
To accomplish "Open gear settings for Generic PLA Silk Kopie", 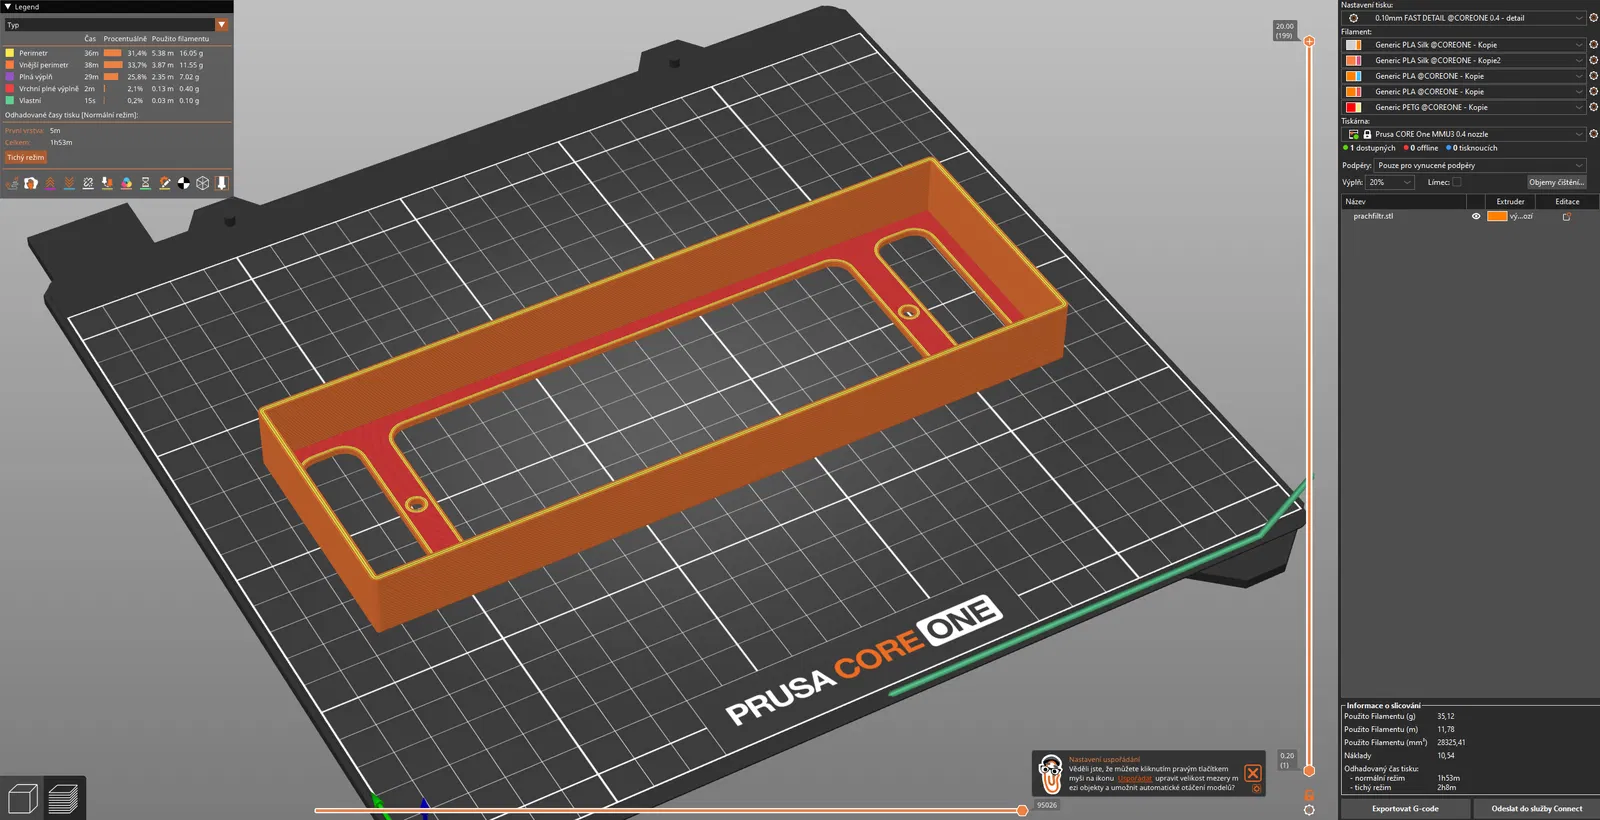I will pos(1593,45).
